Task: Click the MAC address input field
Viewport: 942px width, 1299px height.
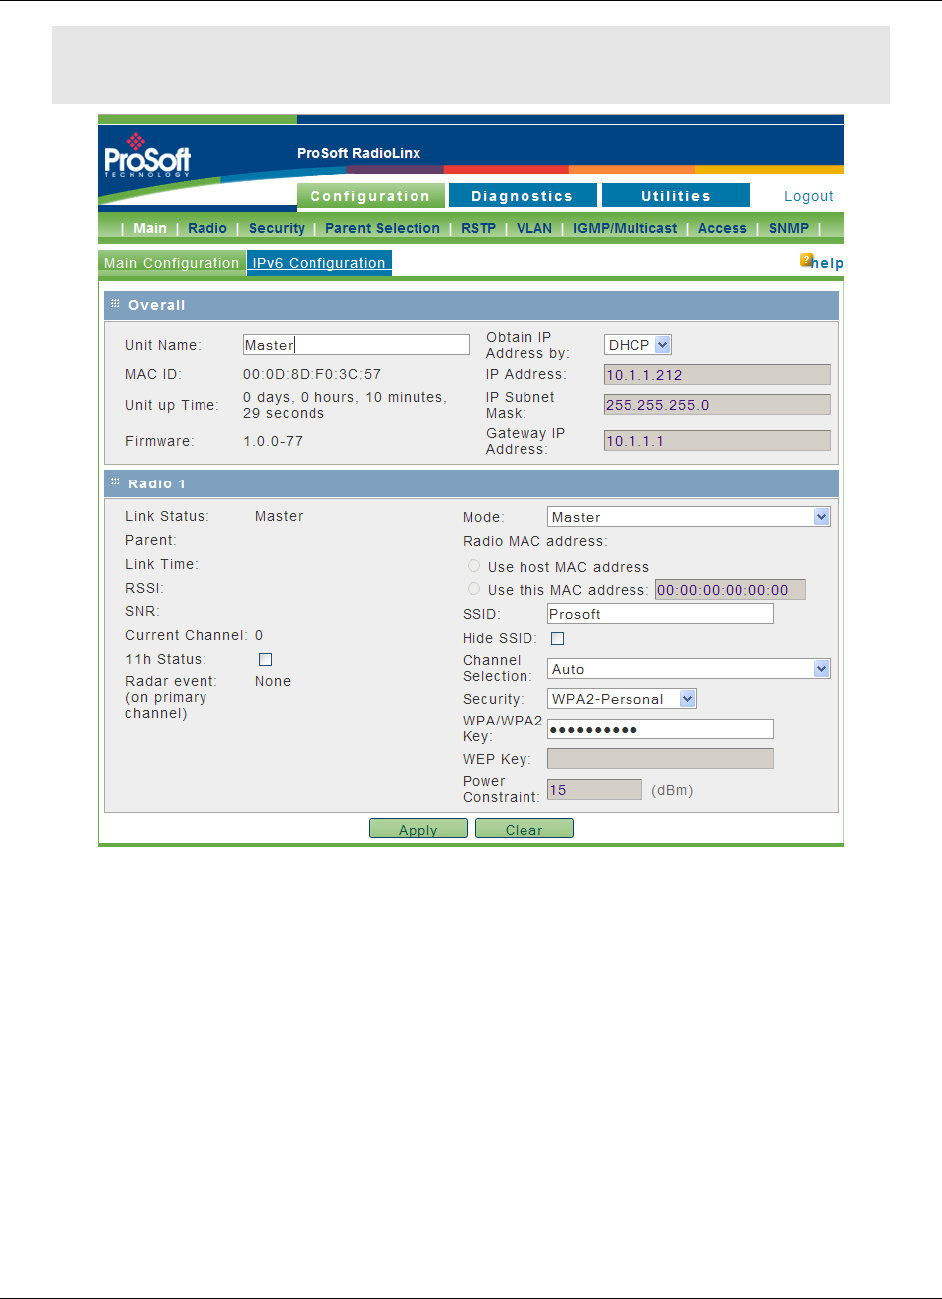Action: click(730, 590)
